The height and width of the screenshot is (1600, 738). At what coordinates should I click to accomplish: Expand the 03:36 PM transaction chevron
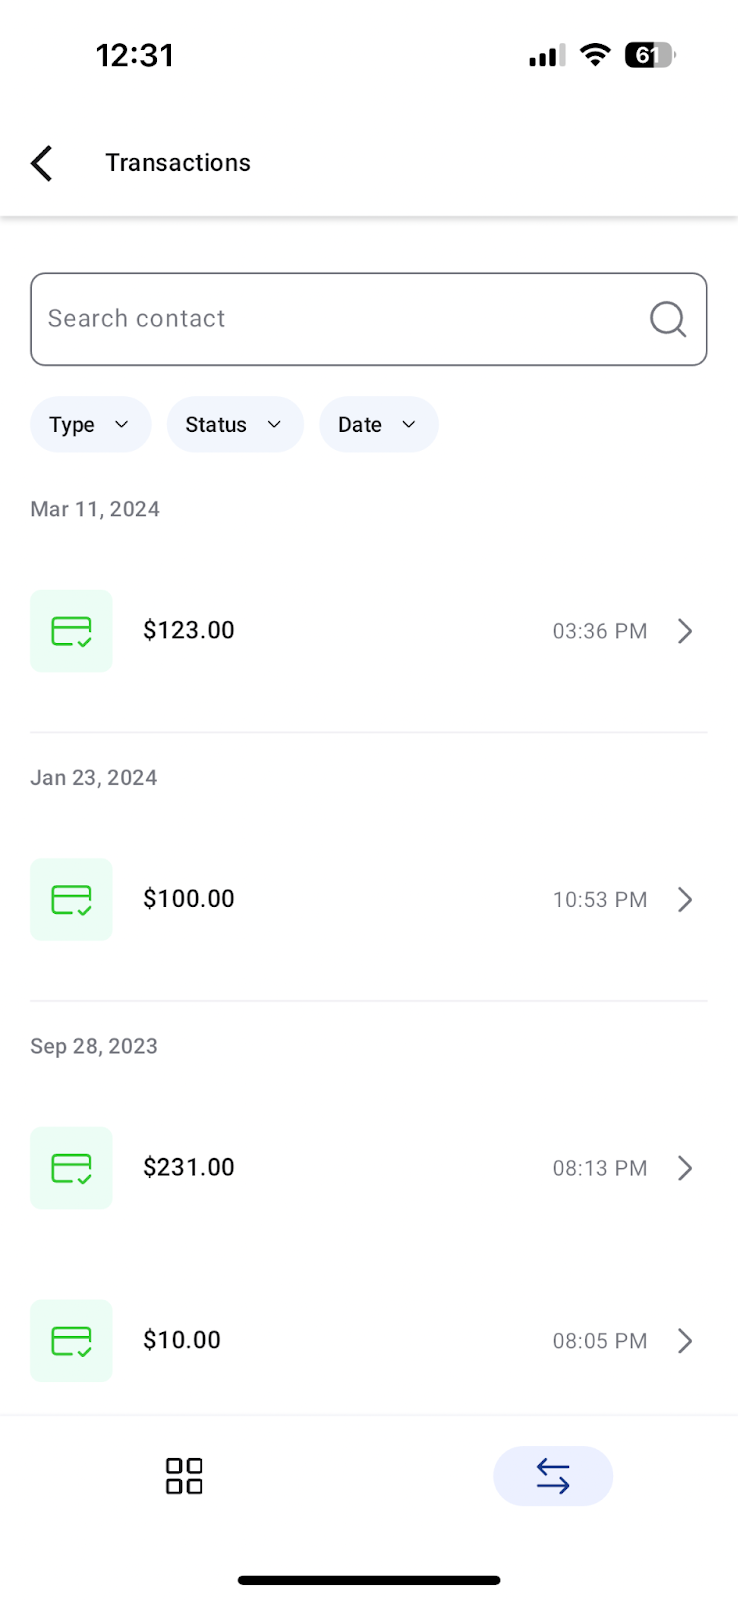pyautogui.click(x=685, y=631)
